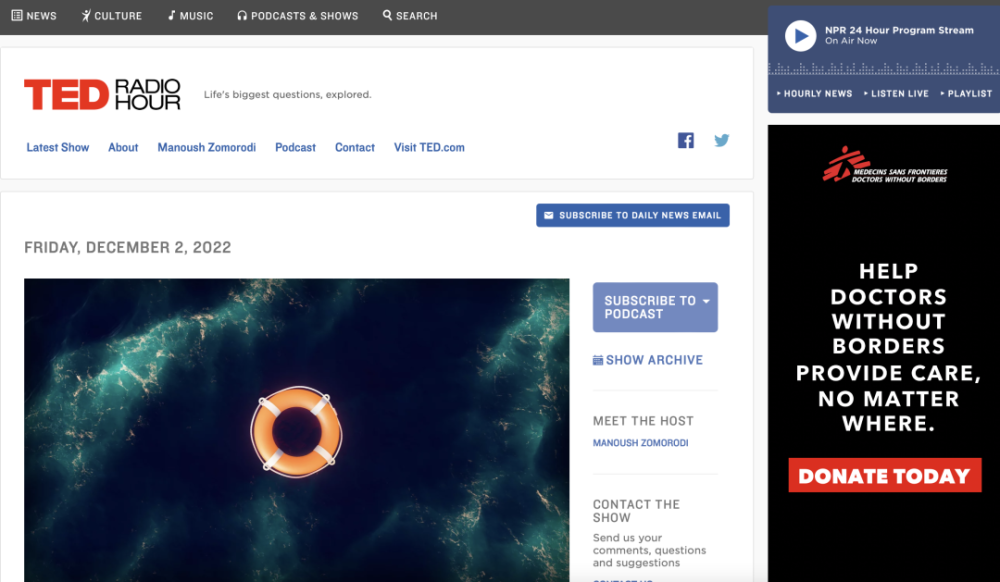This screenshot has height=582, width=1000.
Task: Click the "Life's biggest questions, explored." tagline
Action: pos(288,94)
